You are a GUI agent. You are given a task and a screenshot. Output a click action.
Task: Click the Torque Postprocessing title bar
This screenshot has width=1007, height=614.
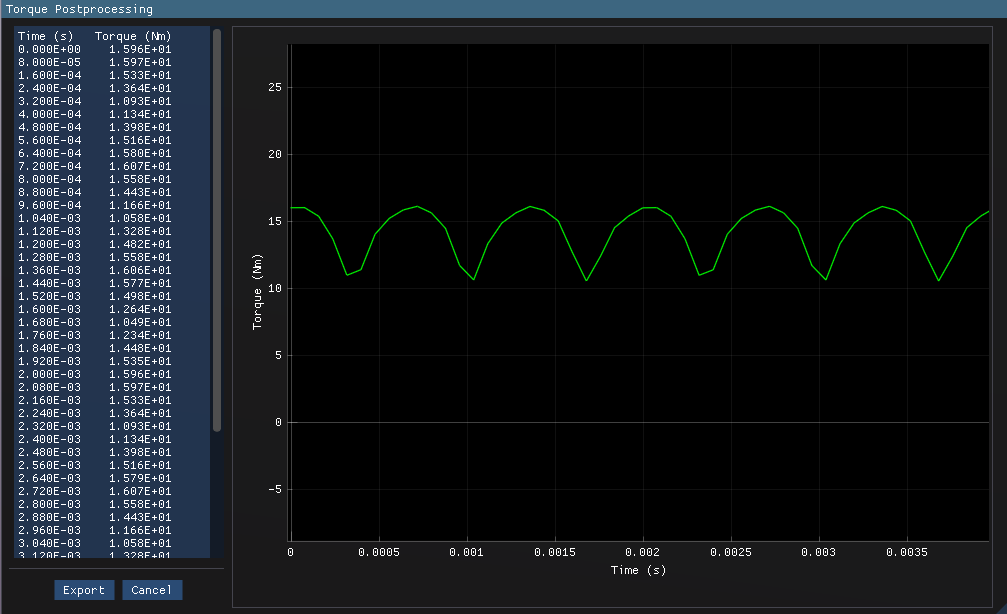pyautogui.click(x=80, y=9)
